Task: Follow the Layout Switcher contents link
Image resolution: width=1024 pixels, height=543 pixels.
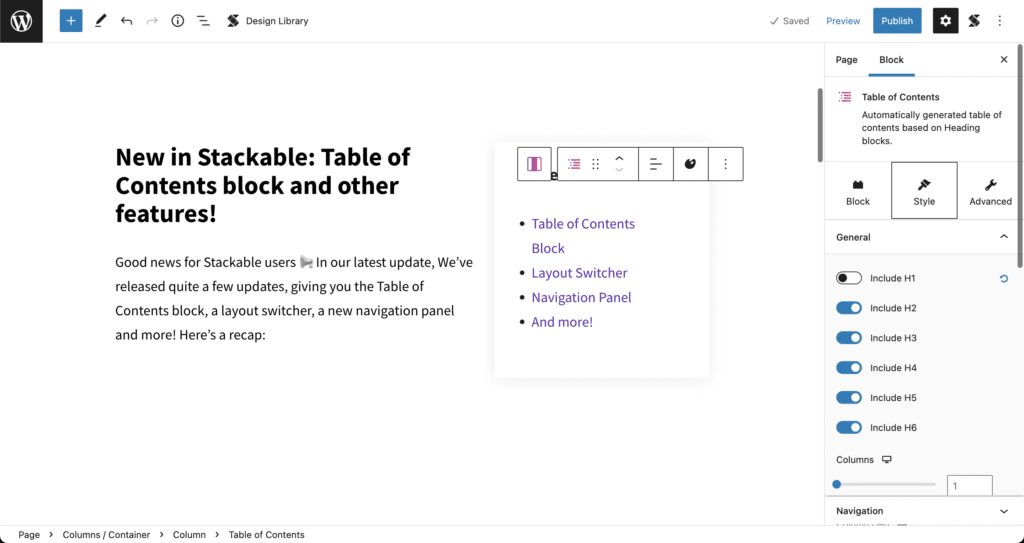Action: (x=579, y=272)
